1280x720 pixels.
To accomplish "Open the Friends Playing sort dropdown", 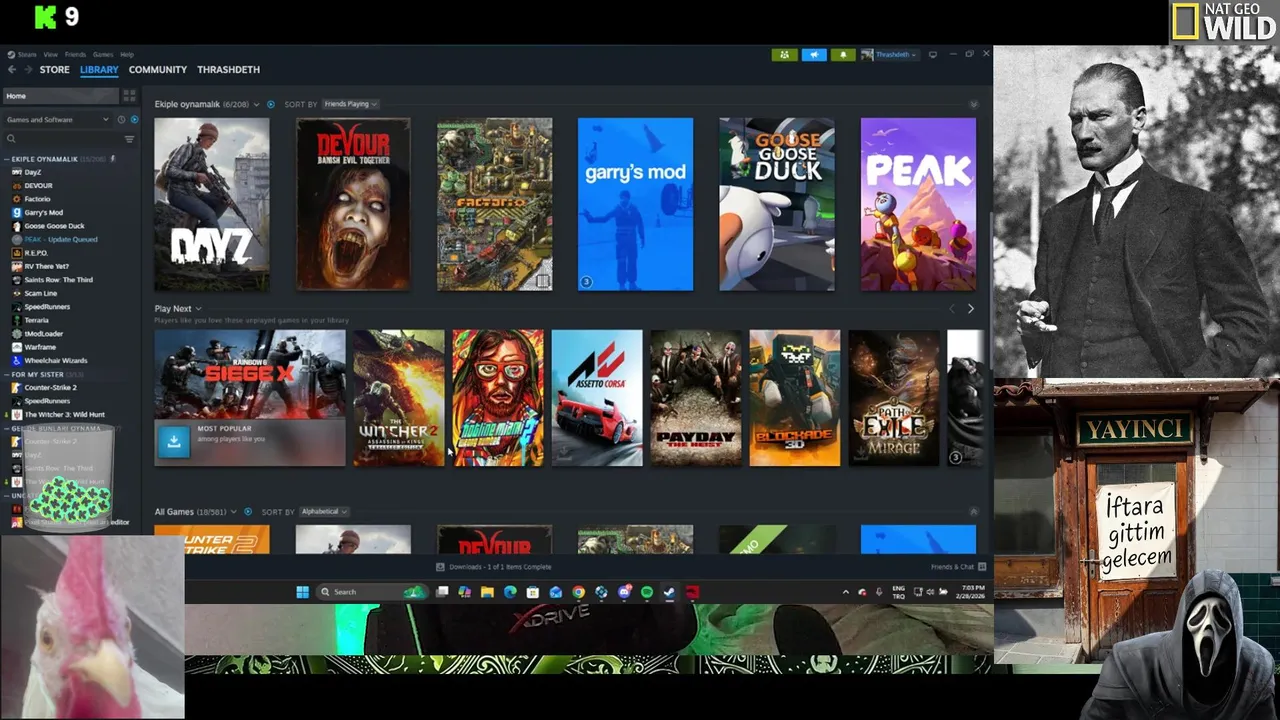I will (349, 104).
